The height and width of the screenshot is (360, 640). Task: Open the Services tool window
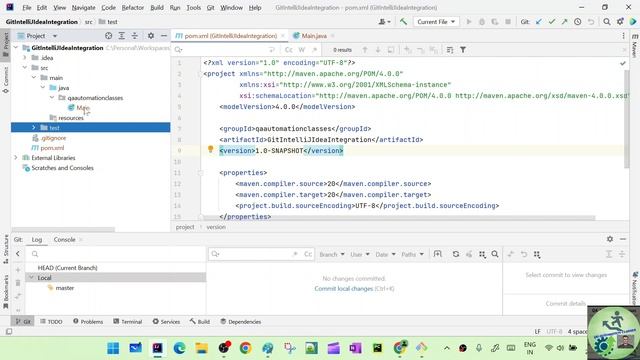click(166, 322)
